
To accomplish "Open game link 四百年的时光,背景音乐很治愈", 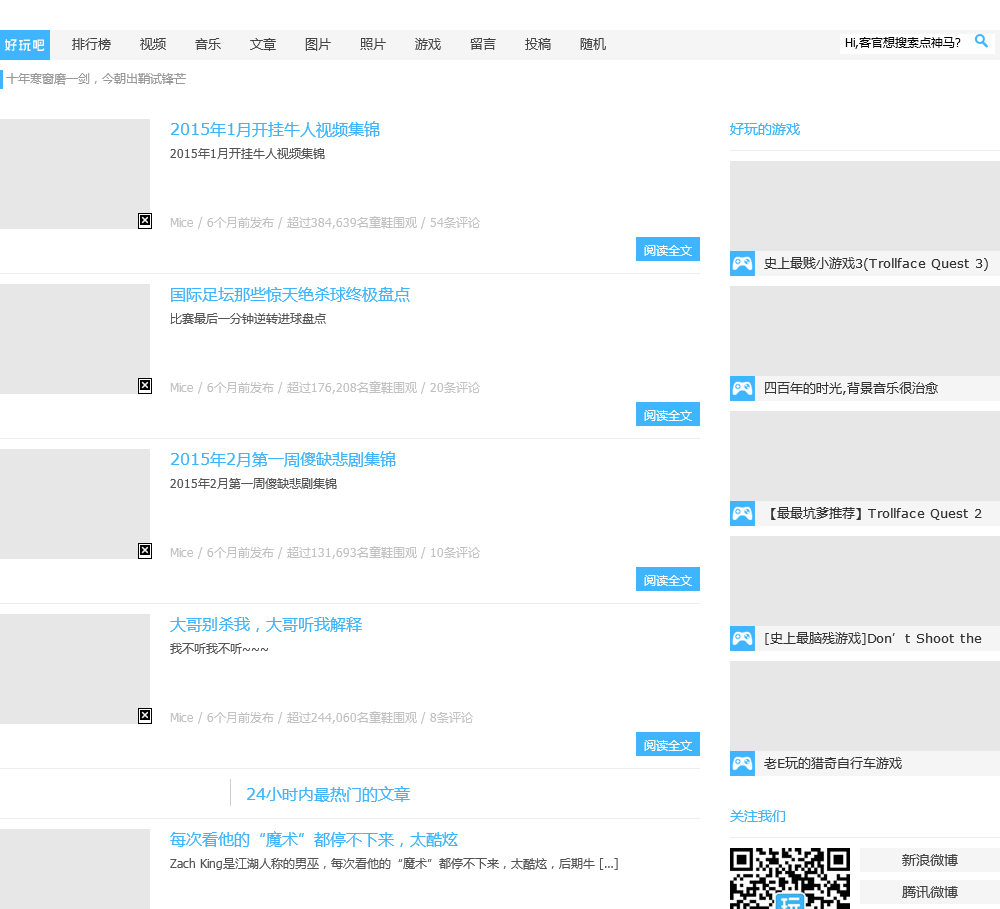I will 851,388.
